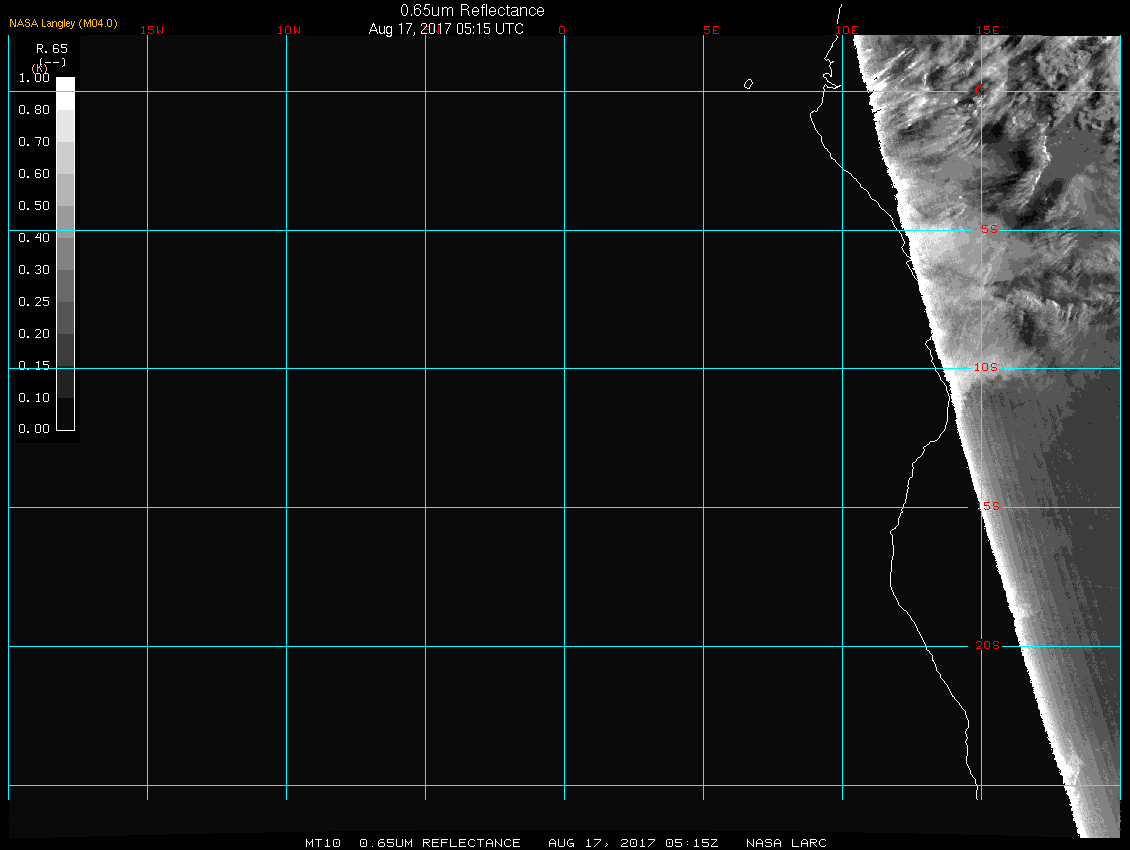The width and height of the screenshot is (1130, 850).
Task: Click the MT10 label in footer
Action: (x=323, y=843)
